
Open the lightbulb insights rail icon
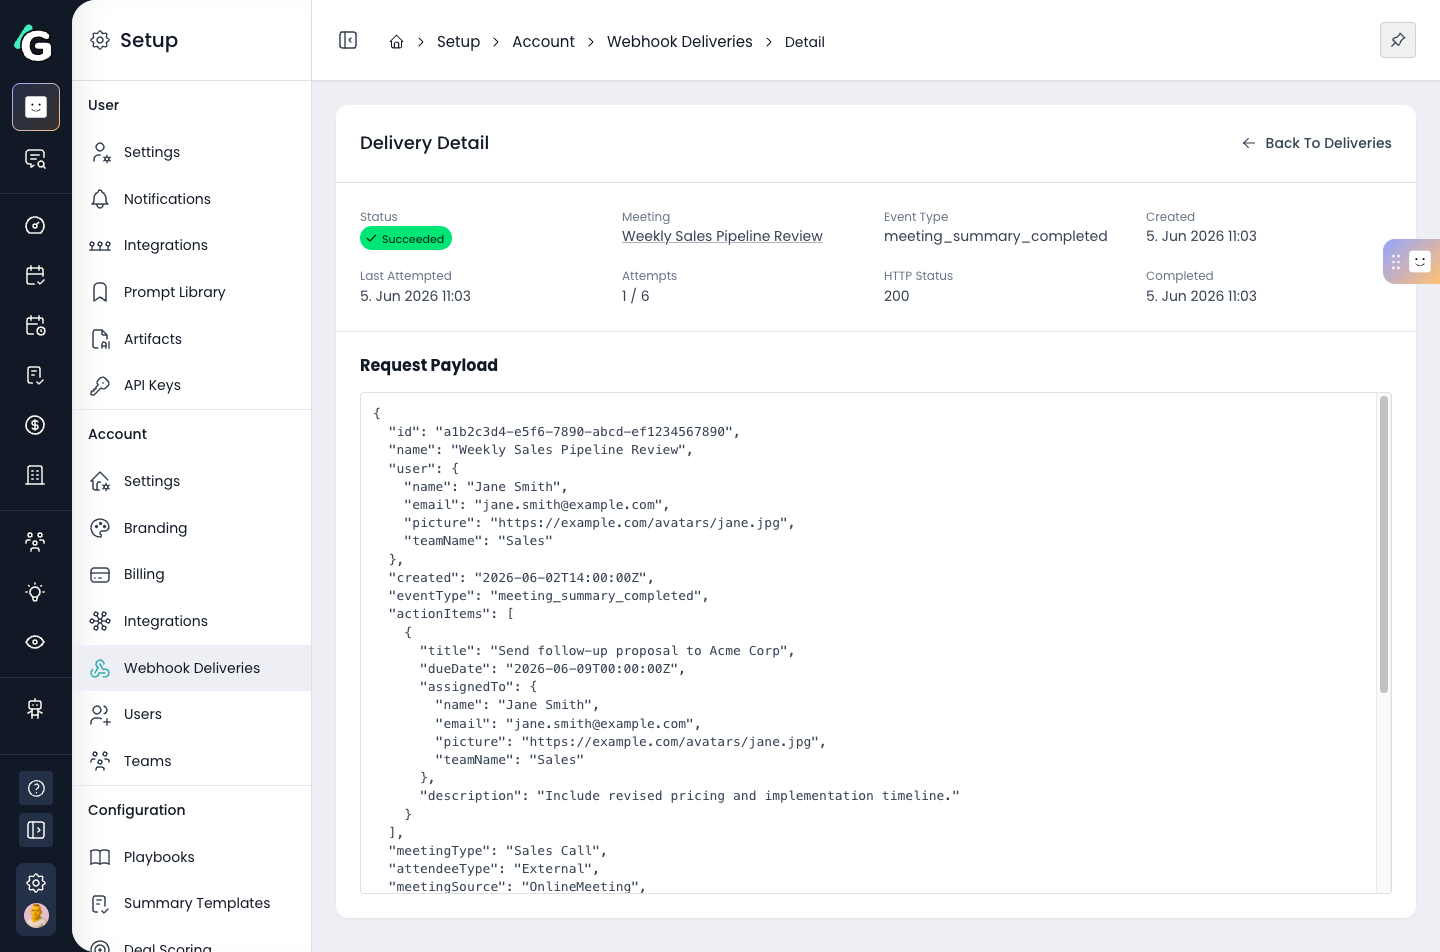pos(36,592)
